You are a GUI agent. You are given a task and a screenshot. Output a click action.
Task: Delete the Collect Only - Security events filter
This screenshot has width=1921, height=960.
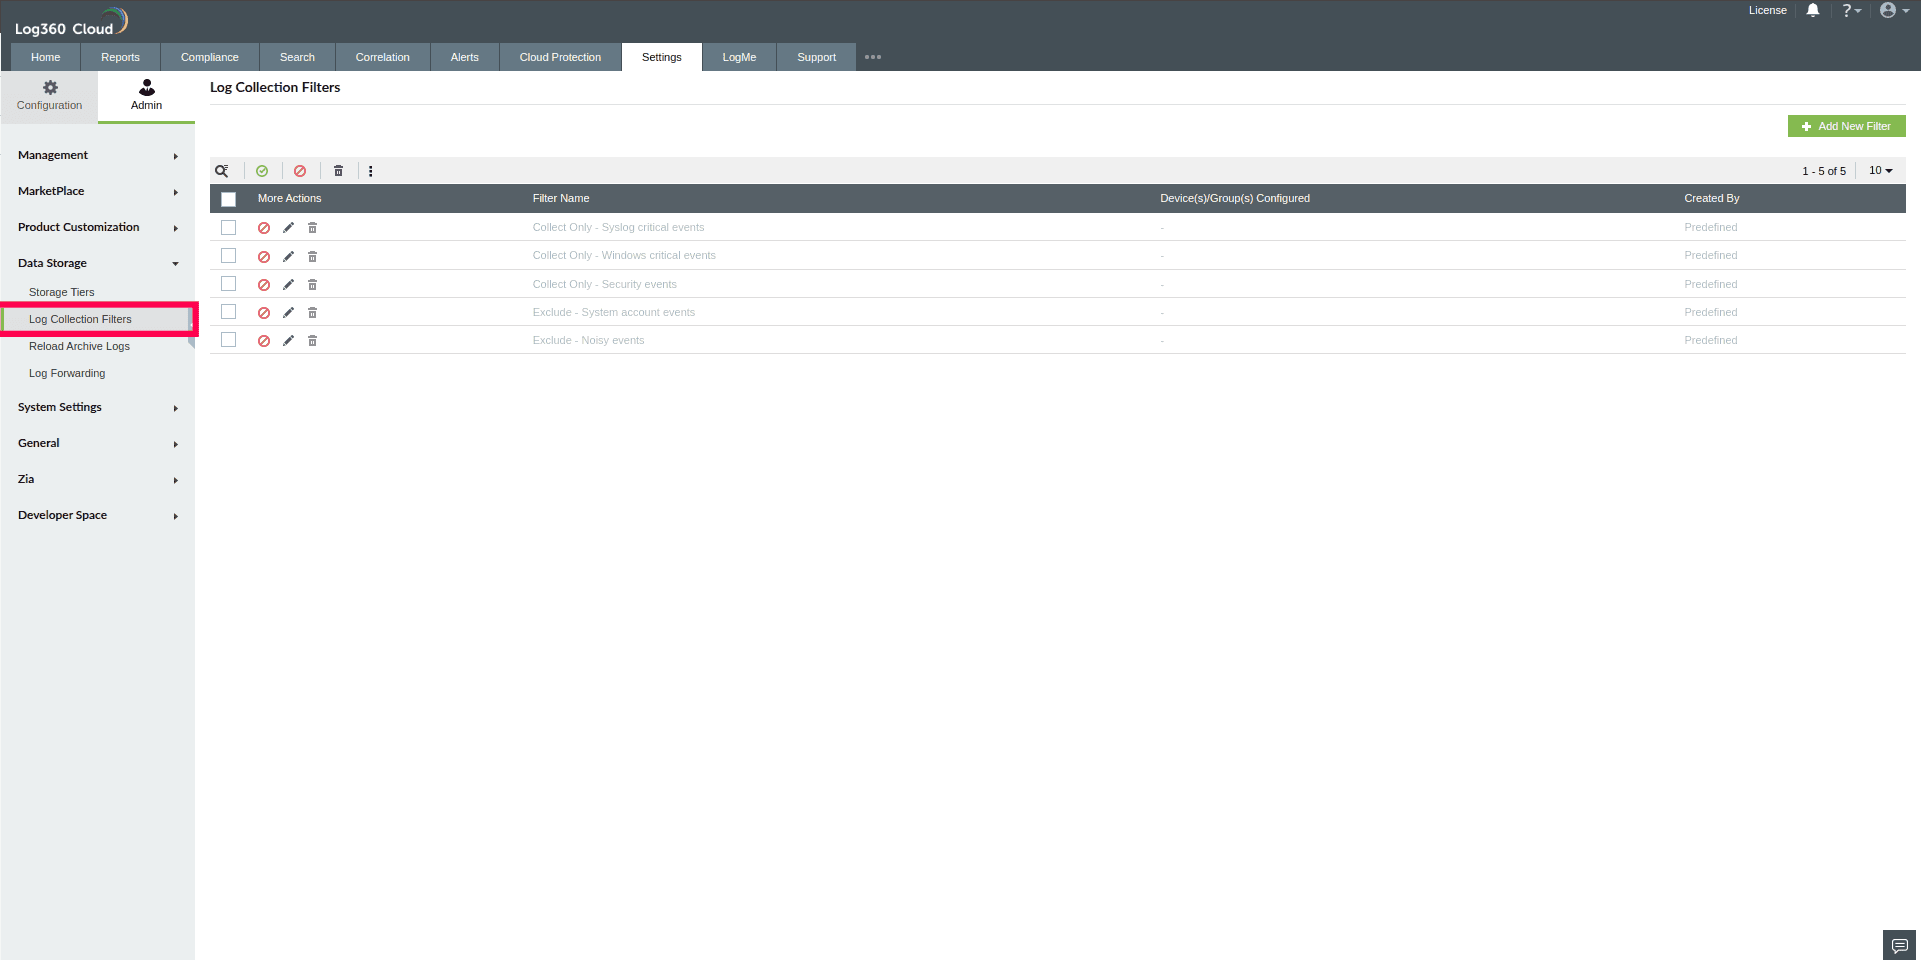[x=312, y=284]
